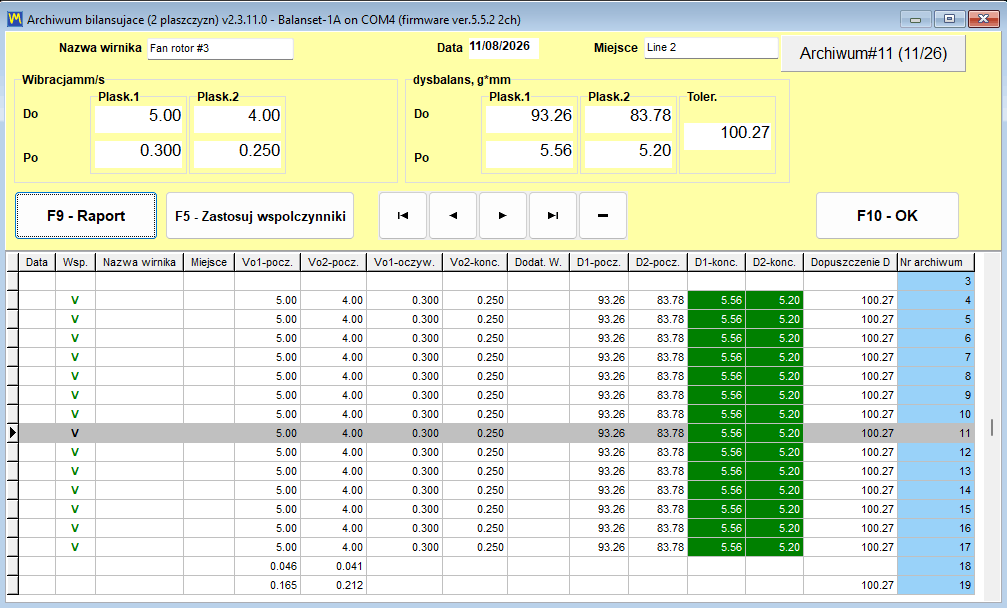Select archive number 3 cell
Screen dimensions: 1007x608
coord(936,281)
